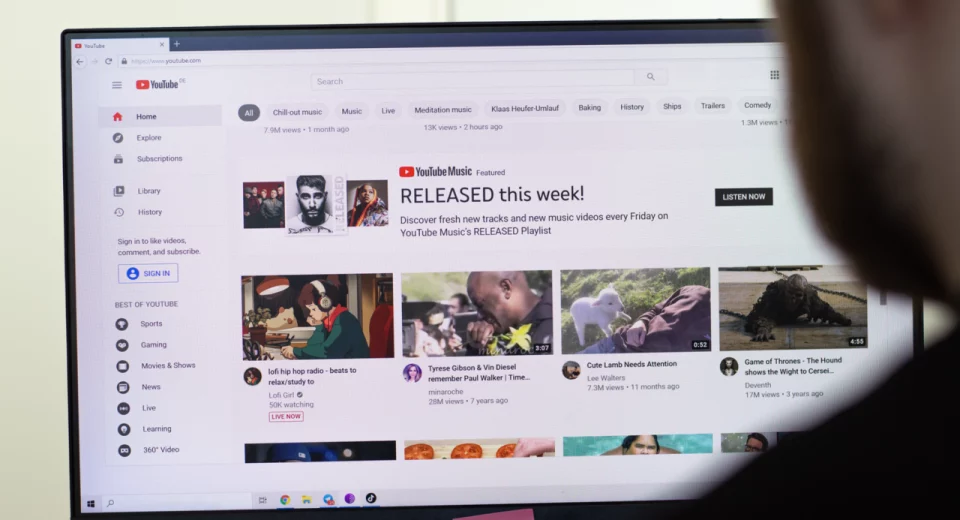Click the Subscriptions sidebar icon
Viewport: 960px width, 520px height.
(x=118, y=159)
